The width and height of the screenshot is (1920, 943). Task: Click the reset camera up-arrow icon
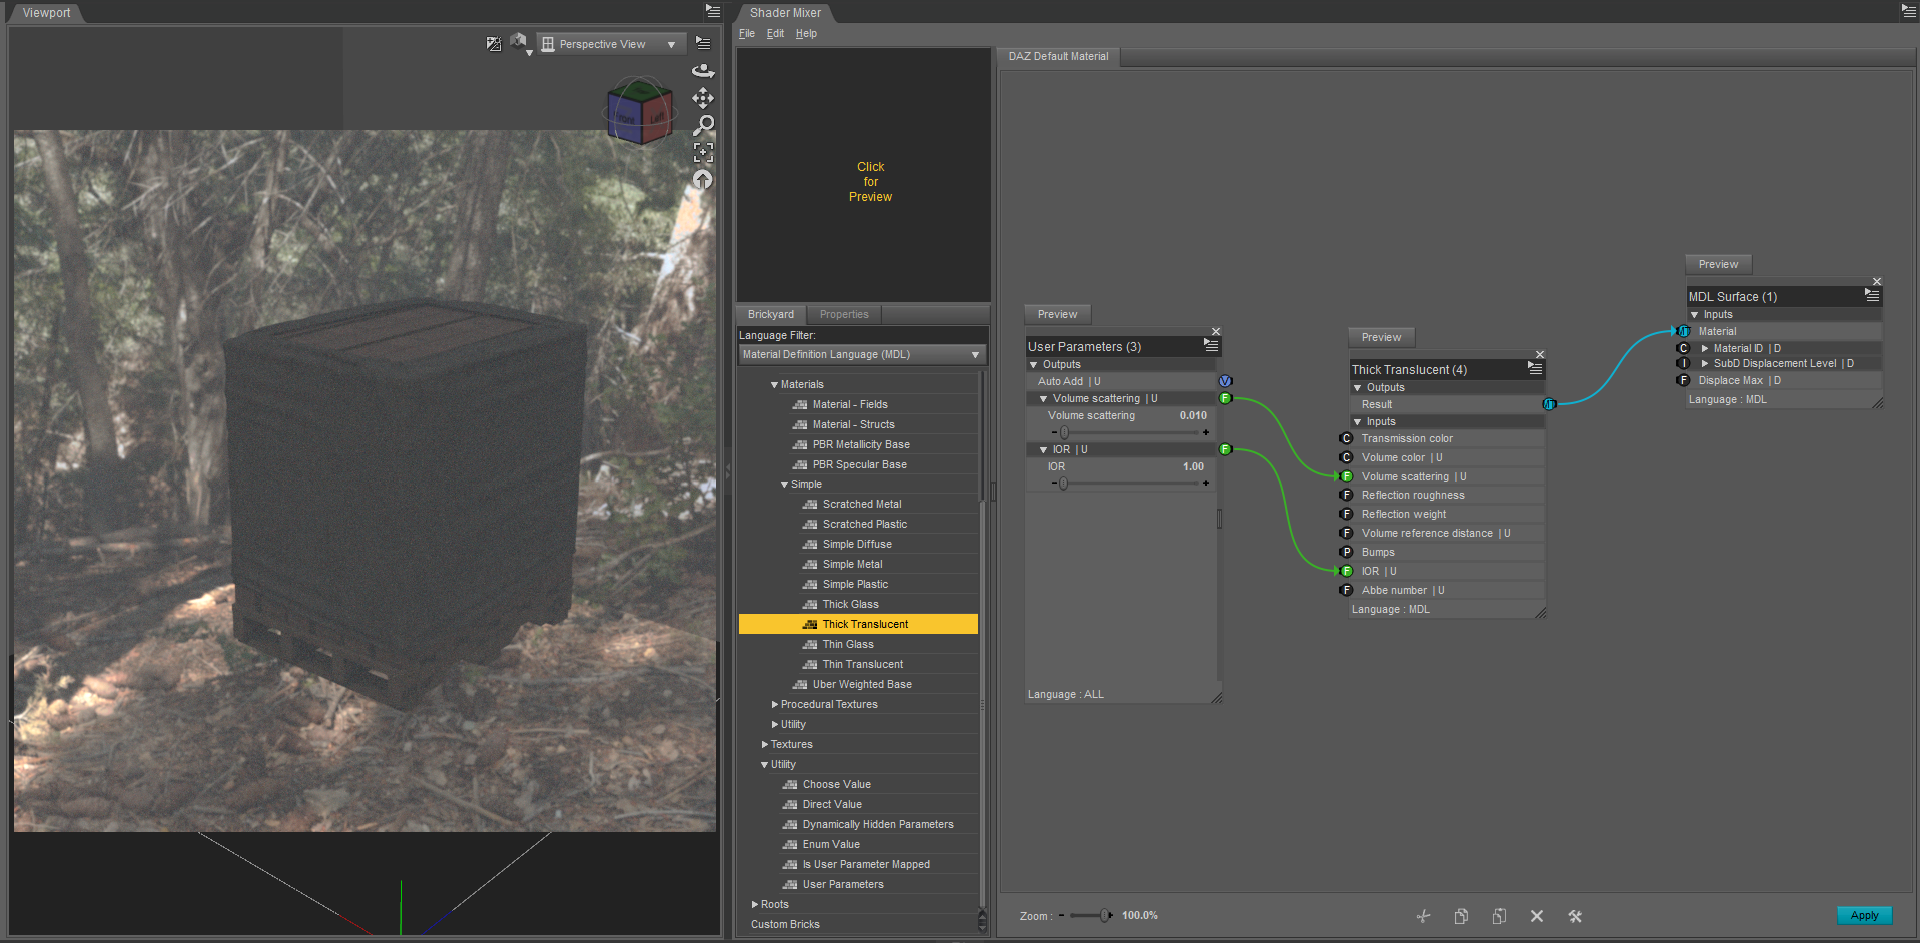(703, 179)
